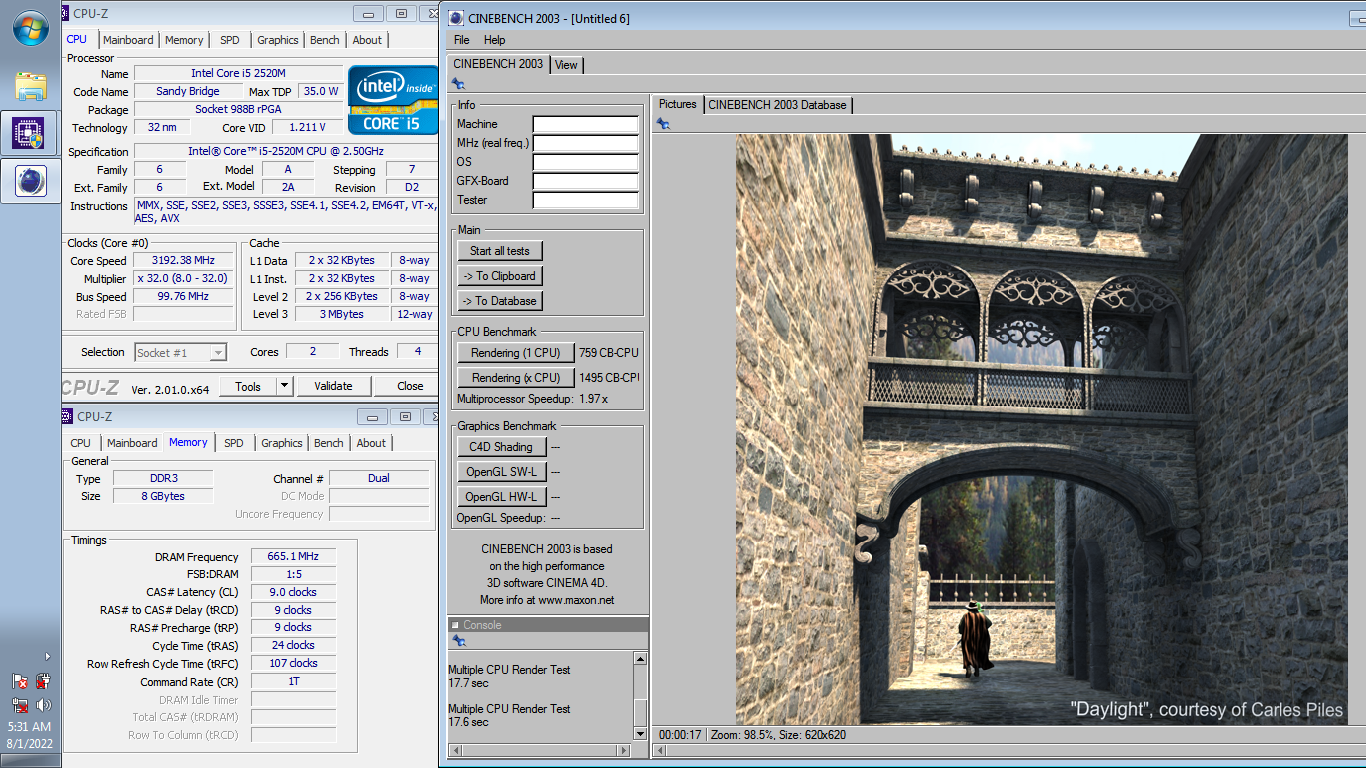Start the OpenGL HW-L test

(x=502, y=497)
